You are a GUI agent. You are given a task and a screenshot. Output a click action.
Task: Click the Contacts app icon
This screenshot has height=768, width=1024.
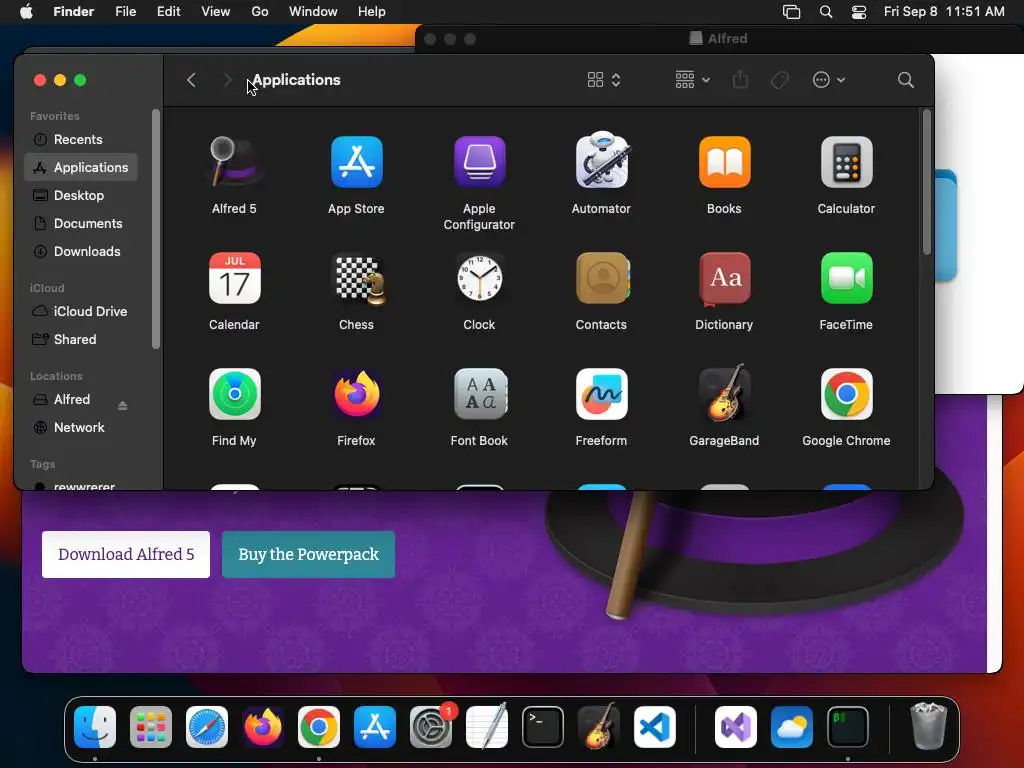click(602, 278)
